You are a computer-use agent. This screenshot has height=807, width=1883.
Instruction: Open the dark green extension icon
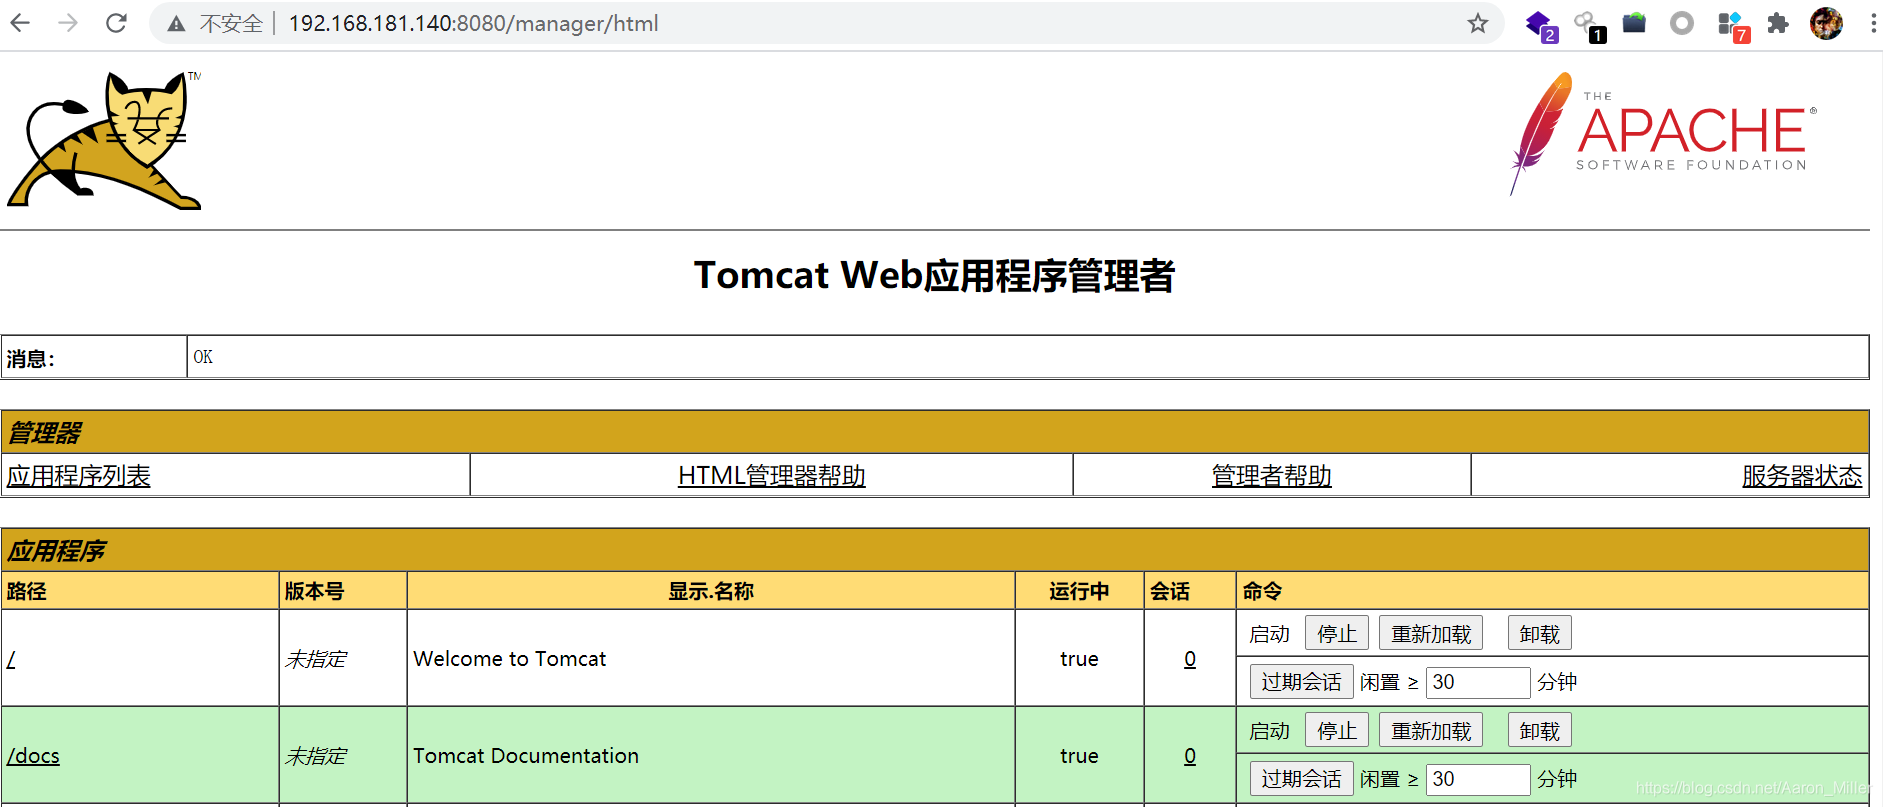point(1634,22)
